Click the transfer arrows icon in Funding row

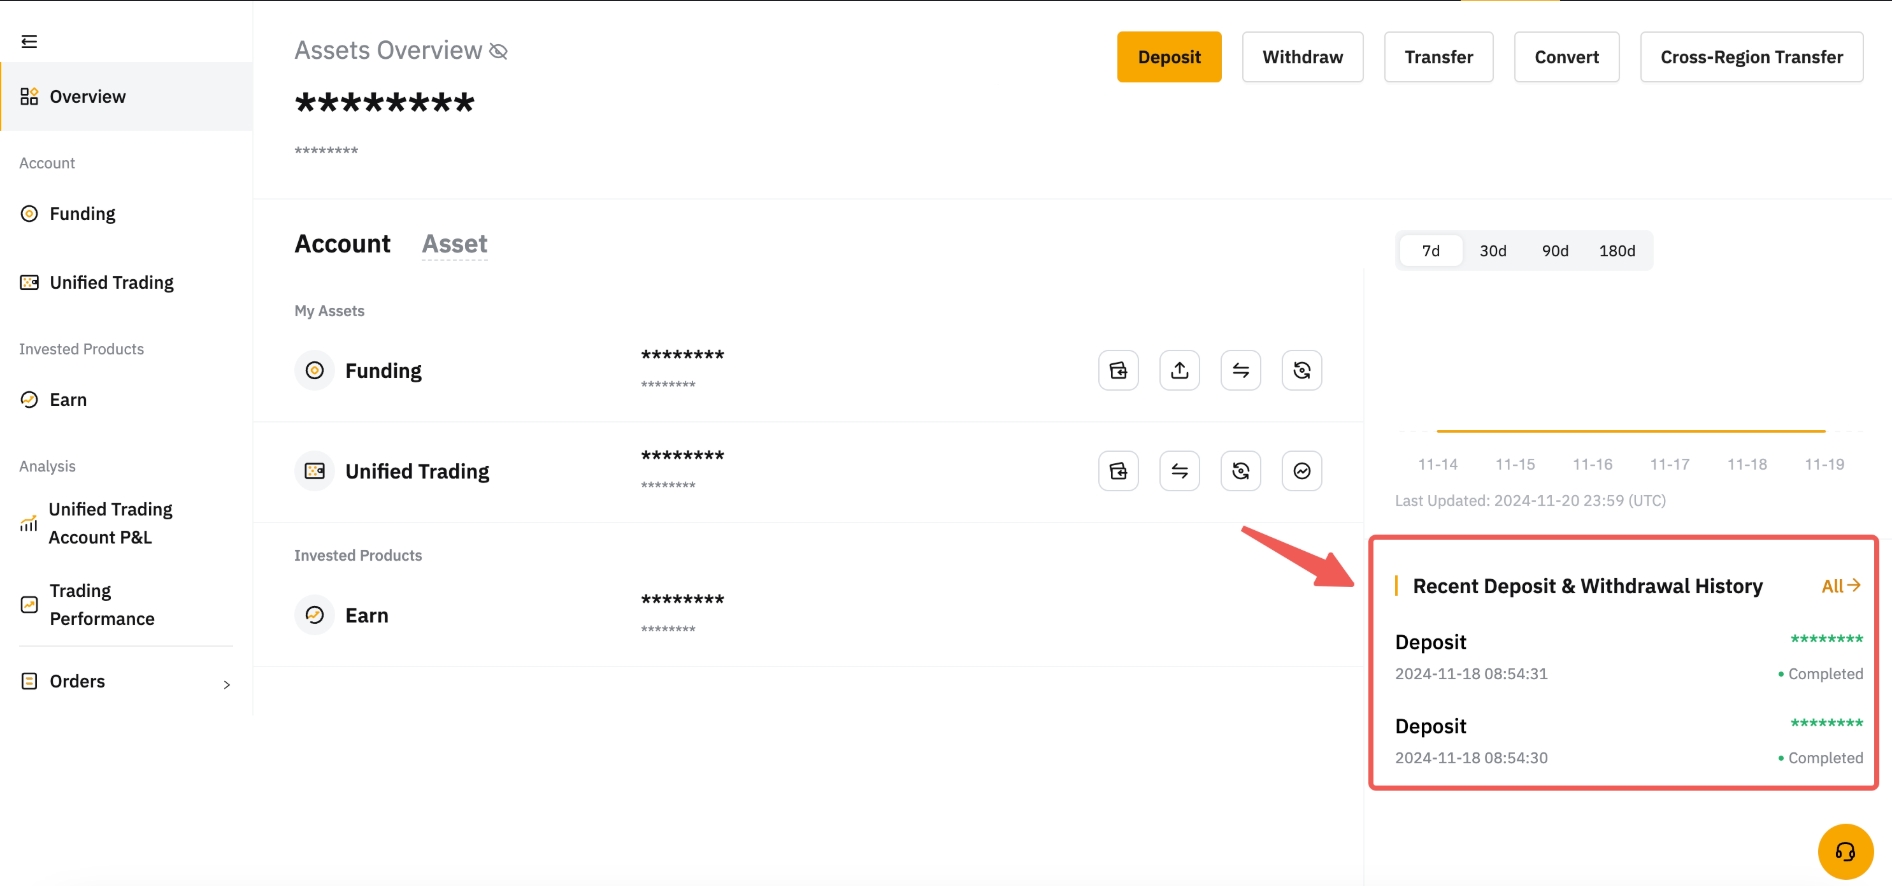click(1240, 371)
